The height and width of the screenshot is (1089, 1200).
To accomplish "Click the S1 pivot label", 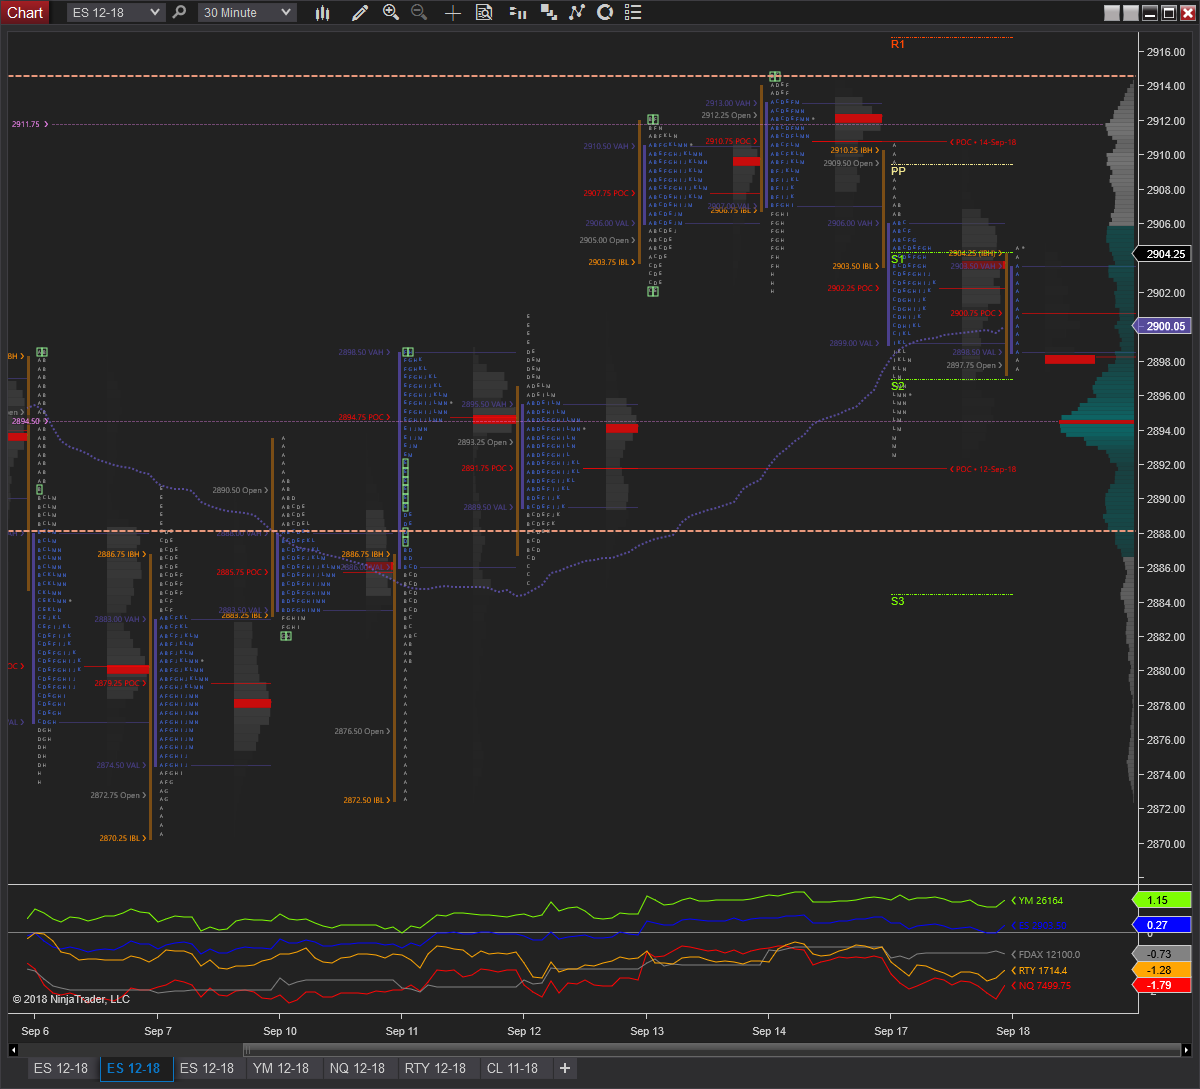I will click(x=898, y=259).
